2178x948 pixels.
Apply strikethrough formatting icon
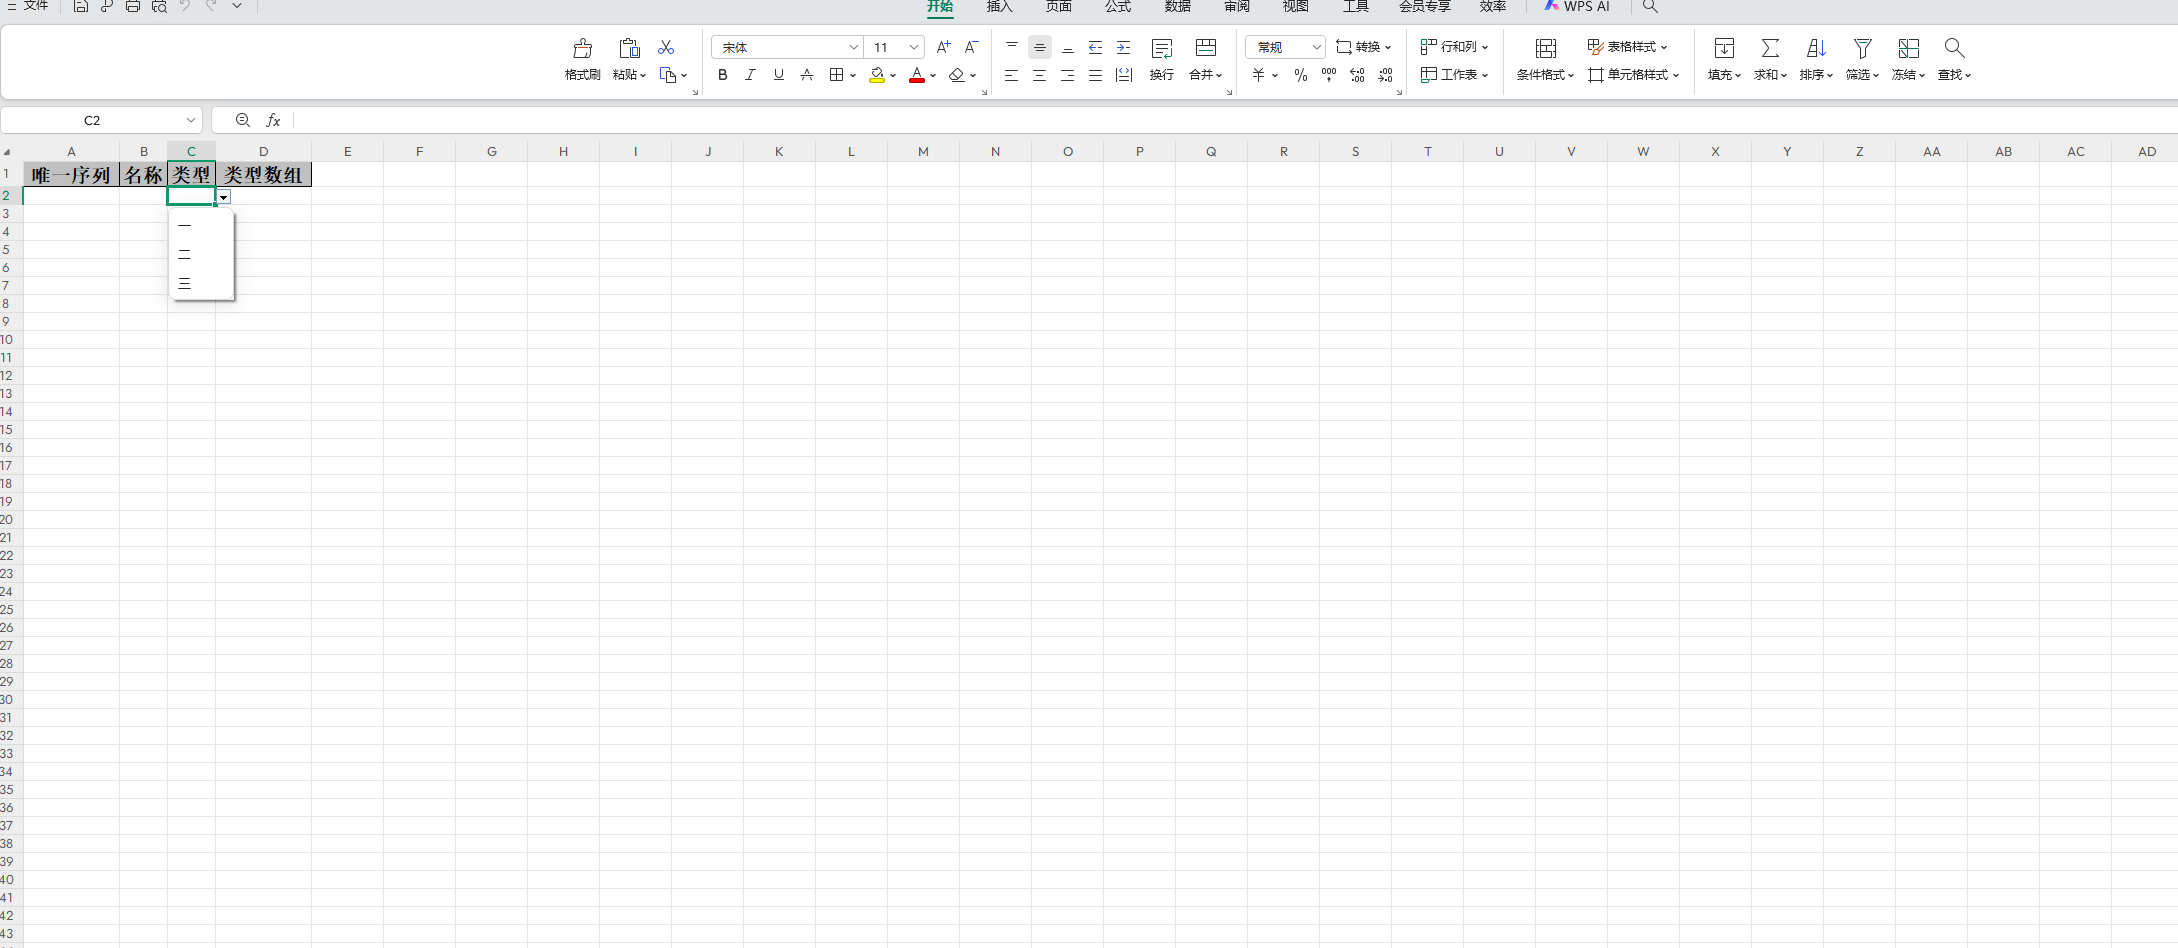(807, 75)
